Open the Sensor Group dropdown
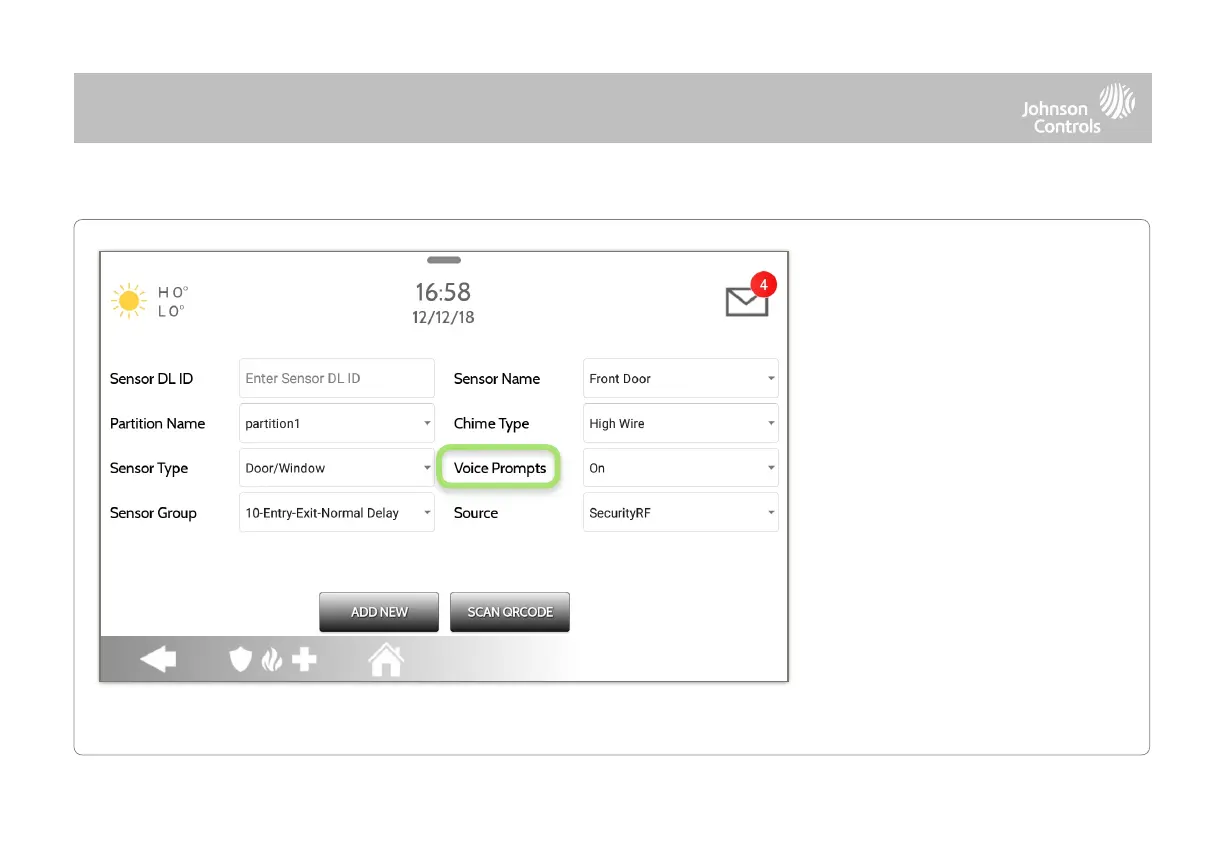Viewport: 1224px width, 864px height. tap(337, 513)
